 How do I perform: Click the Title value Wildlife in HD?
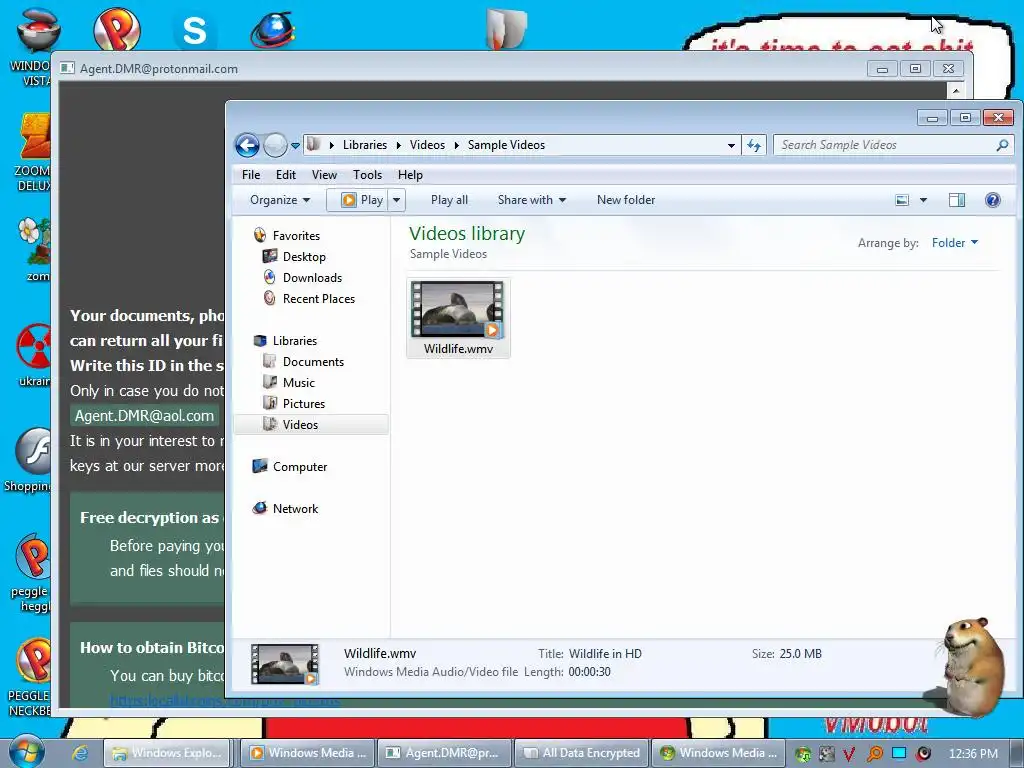coord(605,654)
